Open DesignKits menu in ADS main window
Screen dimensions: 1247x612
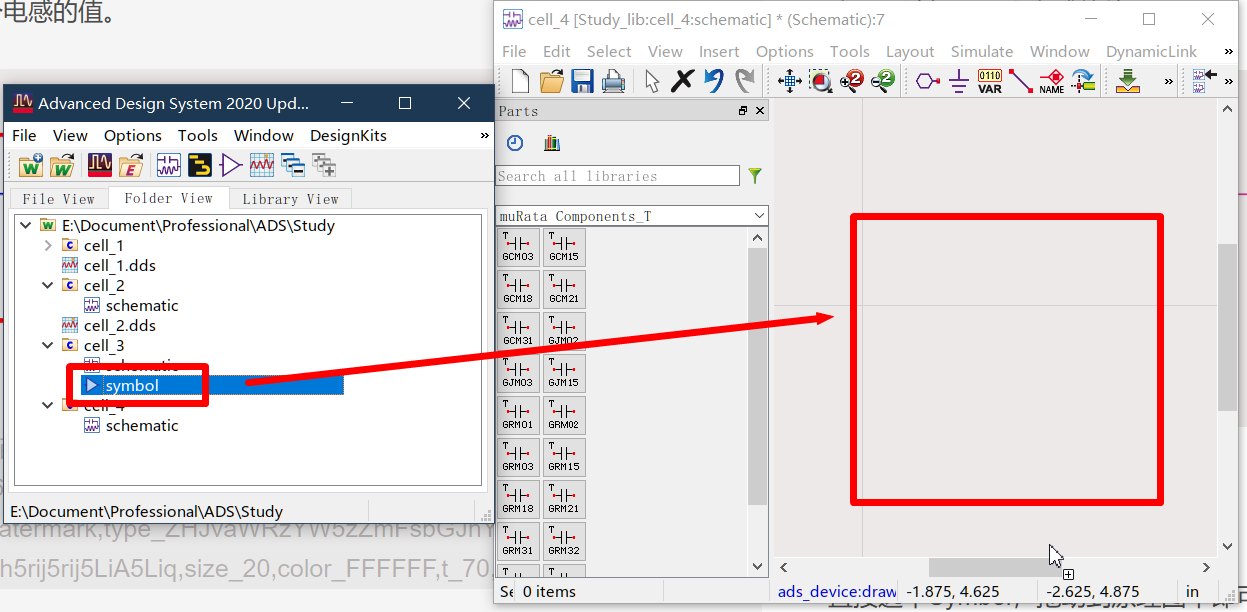348,135
